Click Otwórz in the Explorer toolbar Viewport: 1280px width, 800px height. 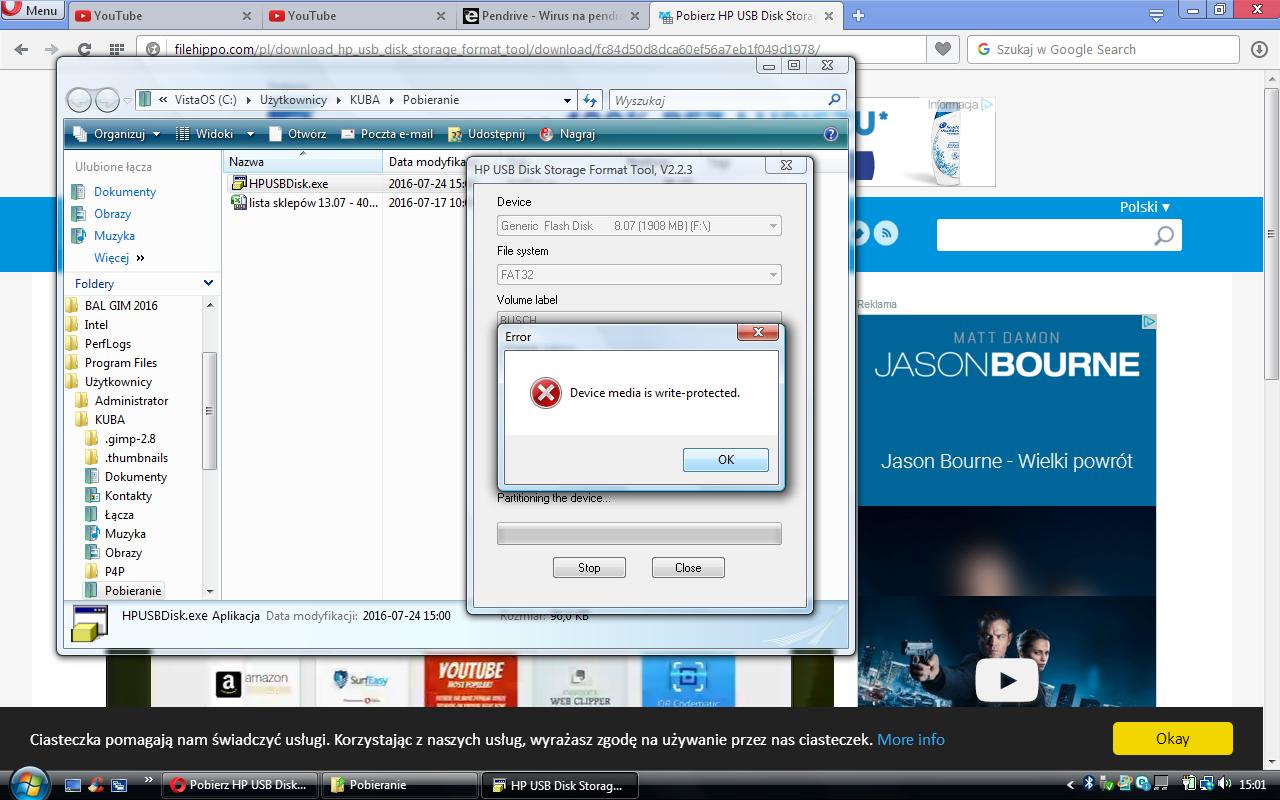pos(298,134)
